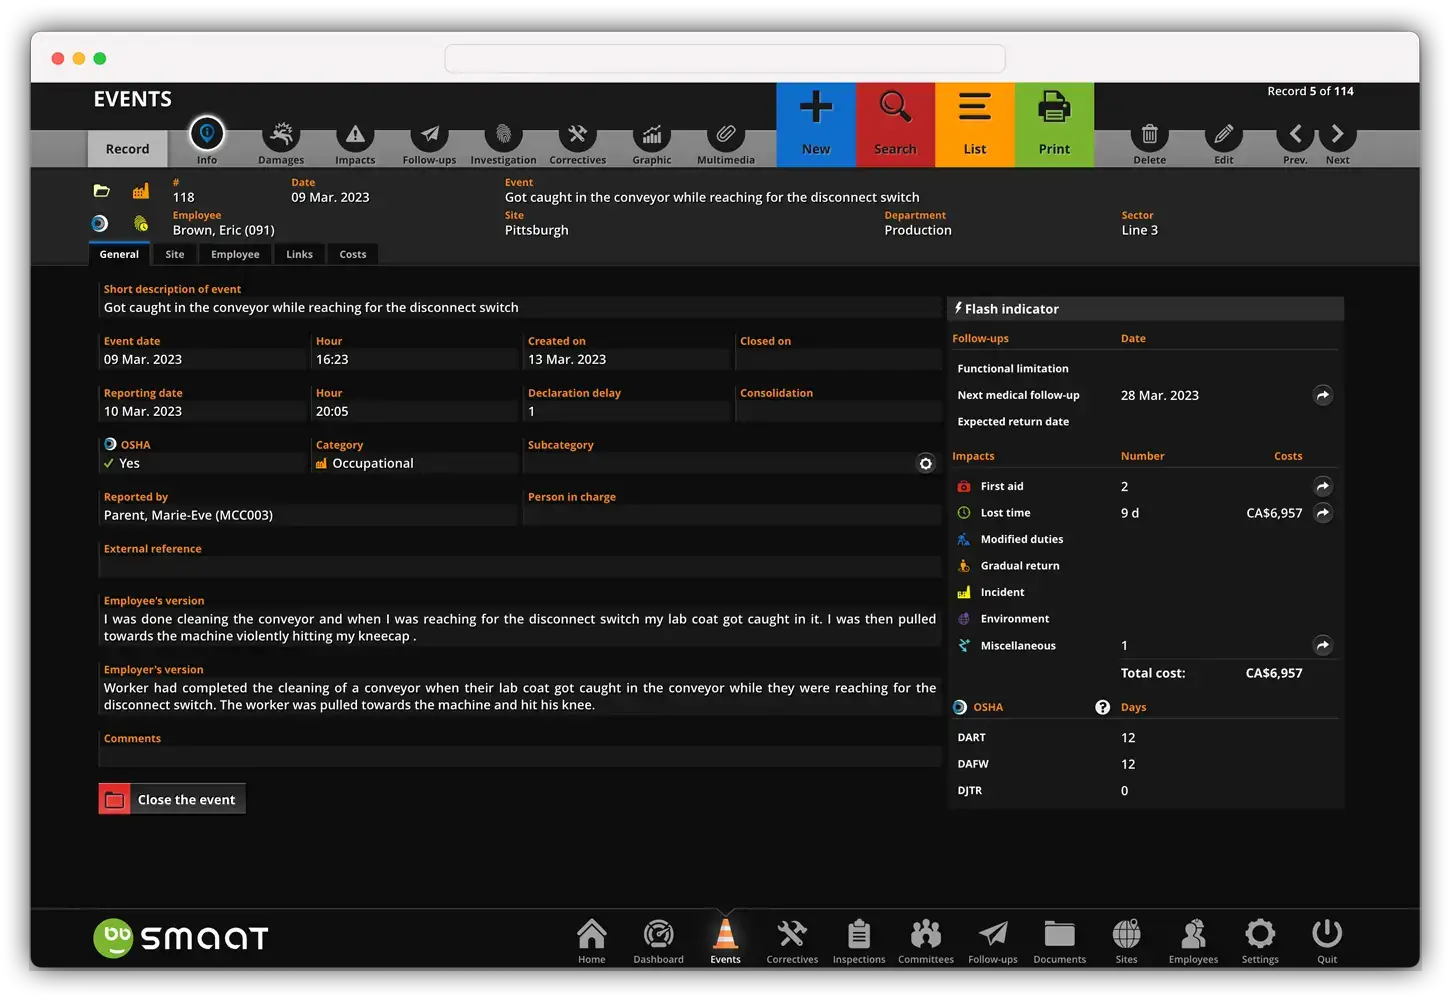Open Correctives in the bottom bar
The height and width of the screenshot is (1000, 1452).
pyautogui.click(x=792, y=941)
